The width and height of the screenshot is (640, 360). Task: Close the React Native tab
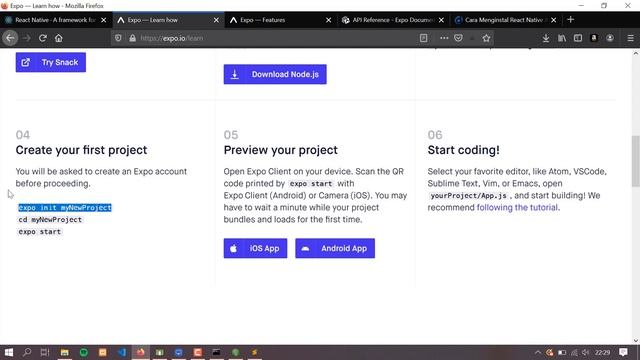click(x=104, y=20)
